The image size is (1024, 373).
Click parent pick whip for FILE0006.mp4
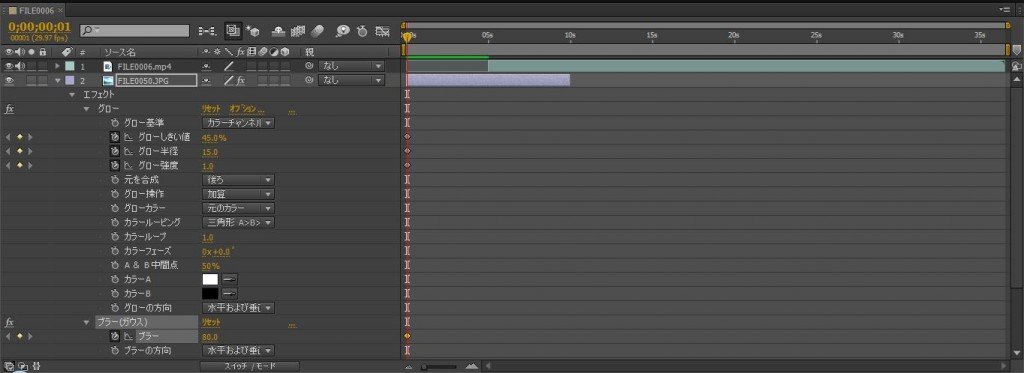[309, 66]
